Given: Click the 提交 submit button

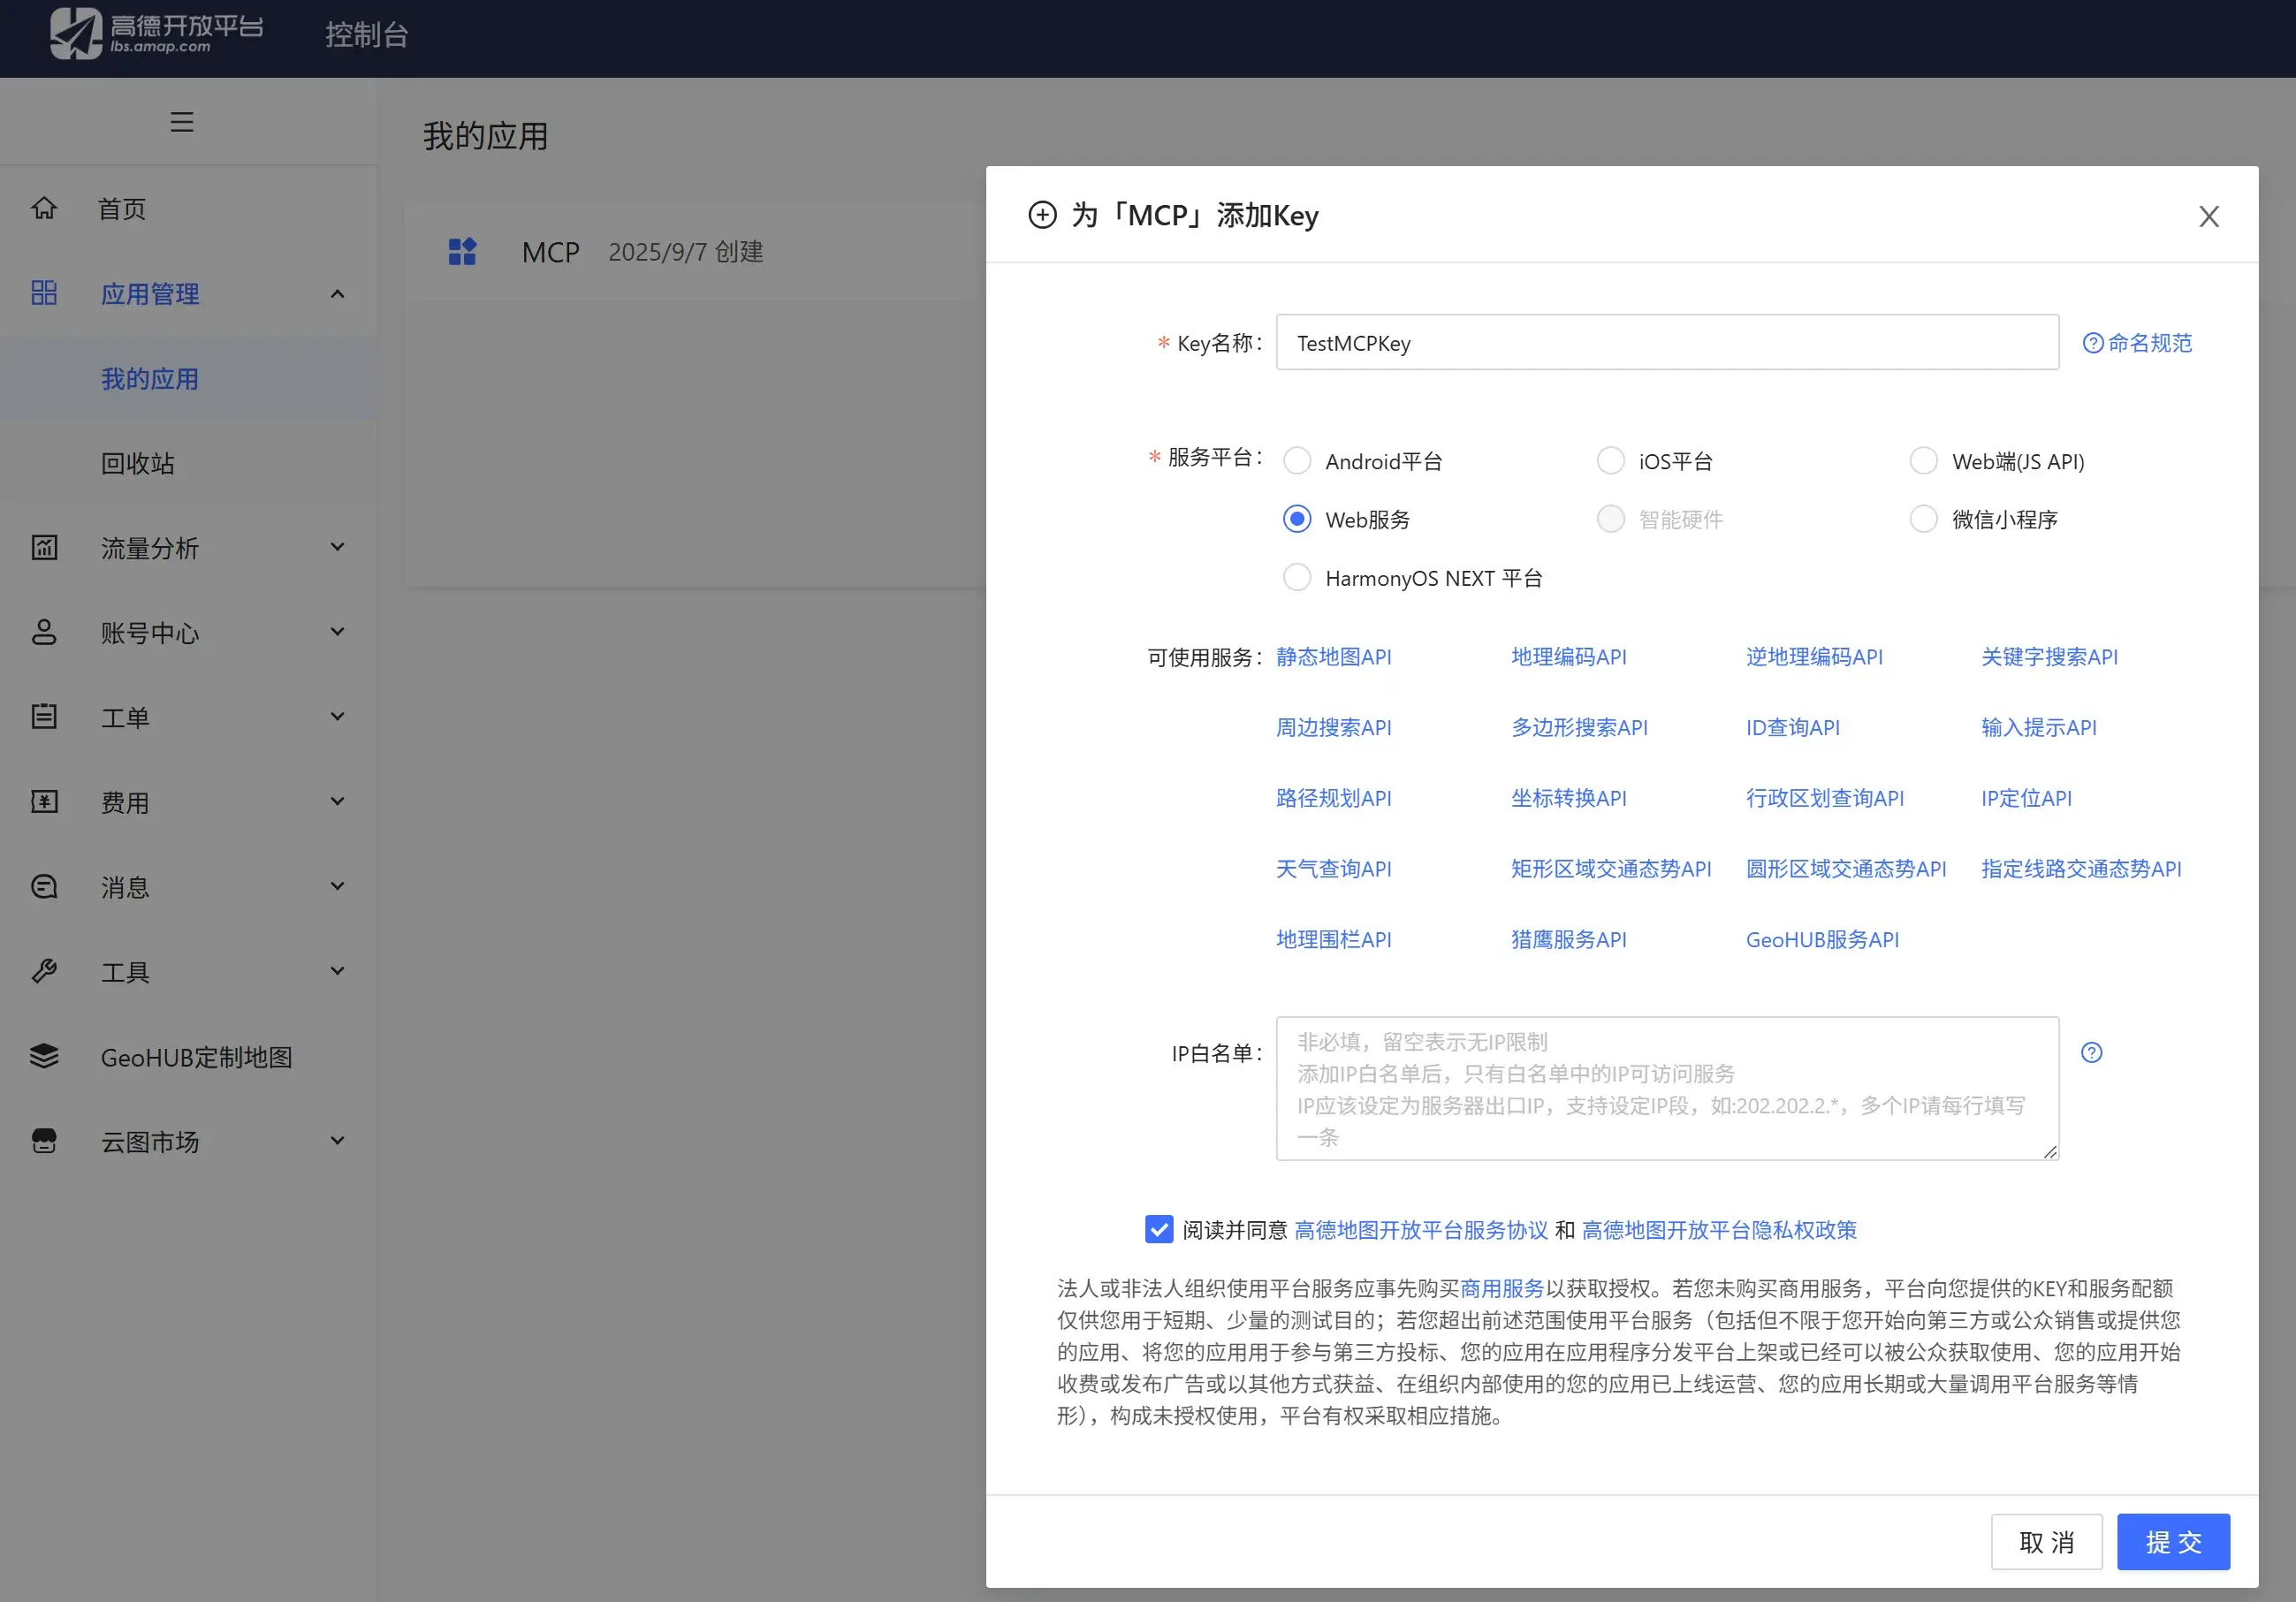Looking at the screenshot, I should [2173, 1542].
